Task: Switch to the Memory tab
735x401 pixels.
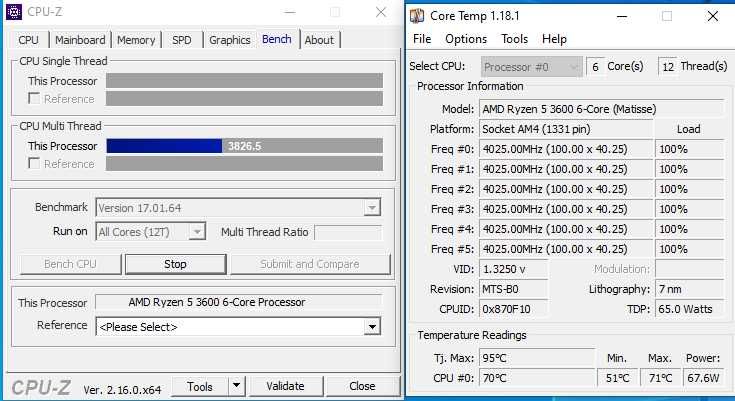Action: pyautogui.click(x=136, y=40)
